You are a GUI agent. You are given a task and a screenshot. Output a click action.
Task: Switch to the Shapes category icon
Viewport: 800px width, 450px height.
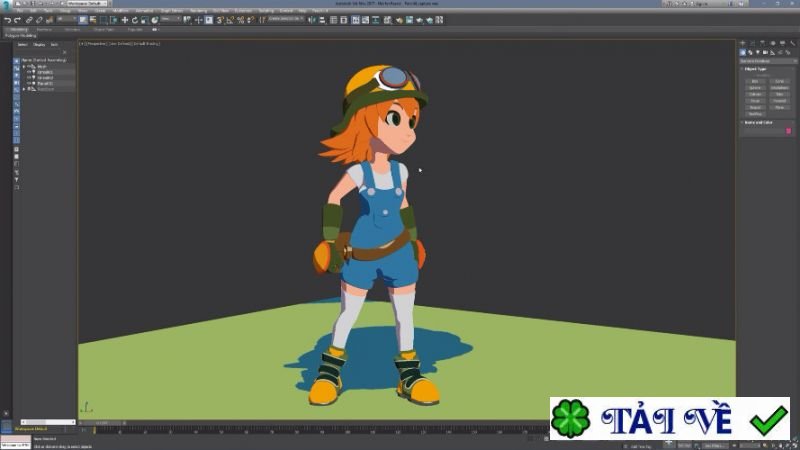coord(749,52)
